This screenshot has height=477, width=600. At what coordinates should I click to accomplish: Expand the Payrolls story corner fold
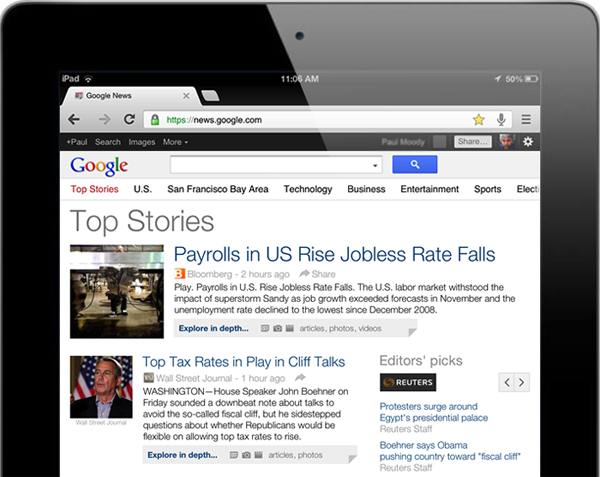click(x=412, y=332)
